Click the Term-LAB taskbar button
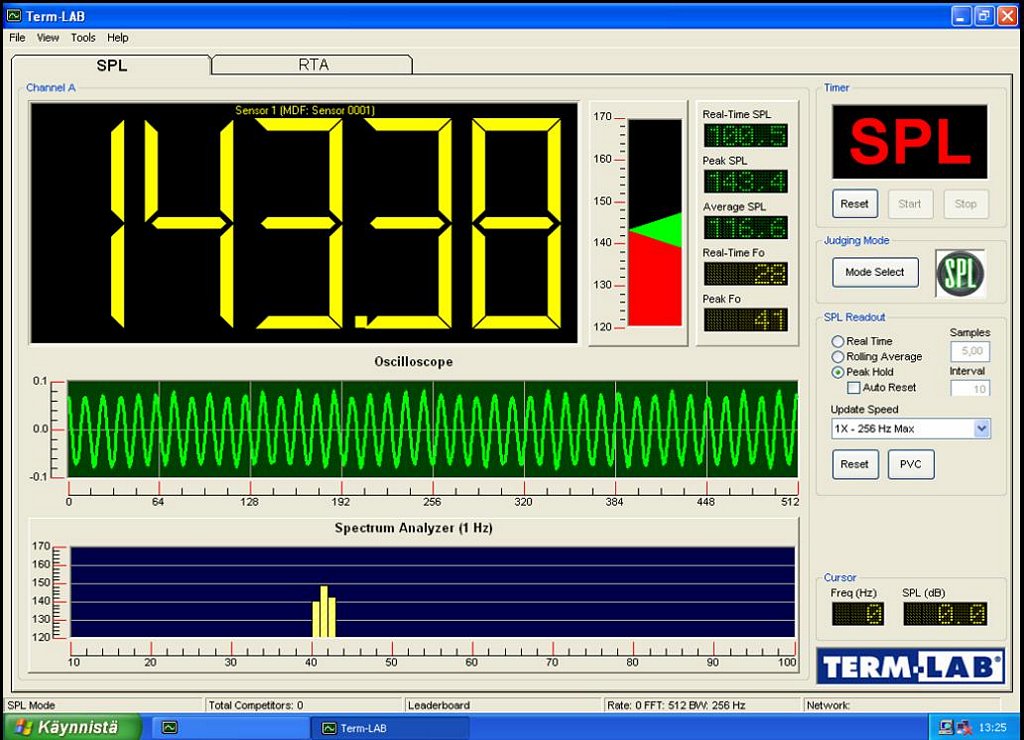1024x740 pixels. [x=380, y=727]
